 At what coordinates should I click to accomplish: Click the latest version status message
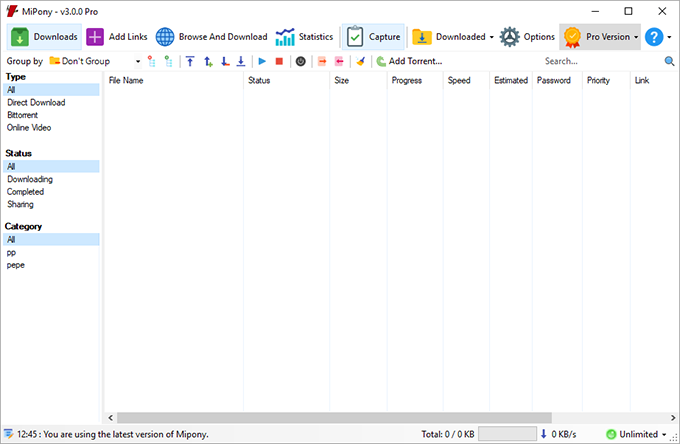coord(113,434)
